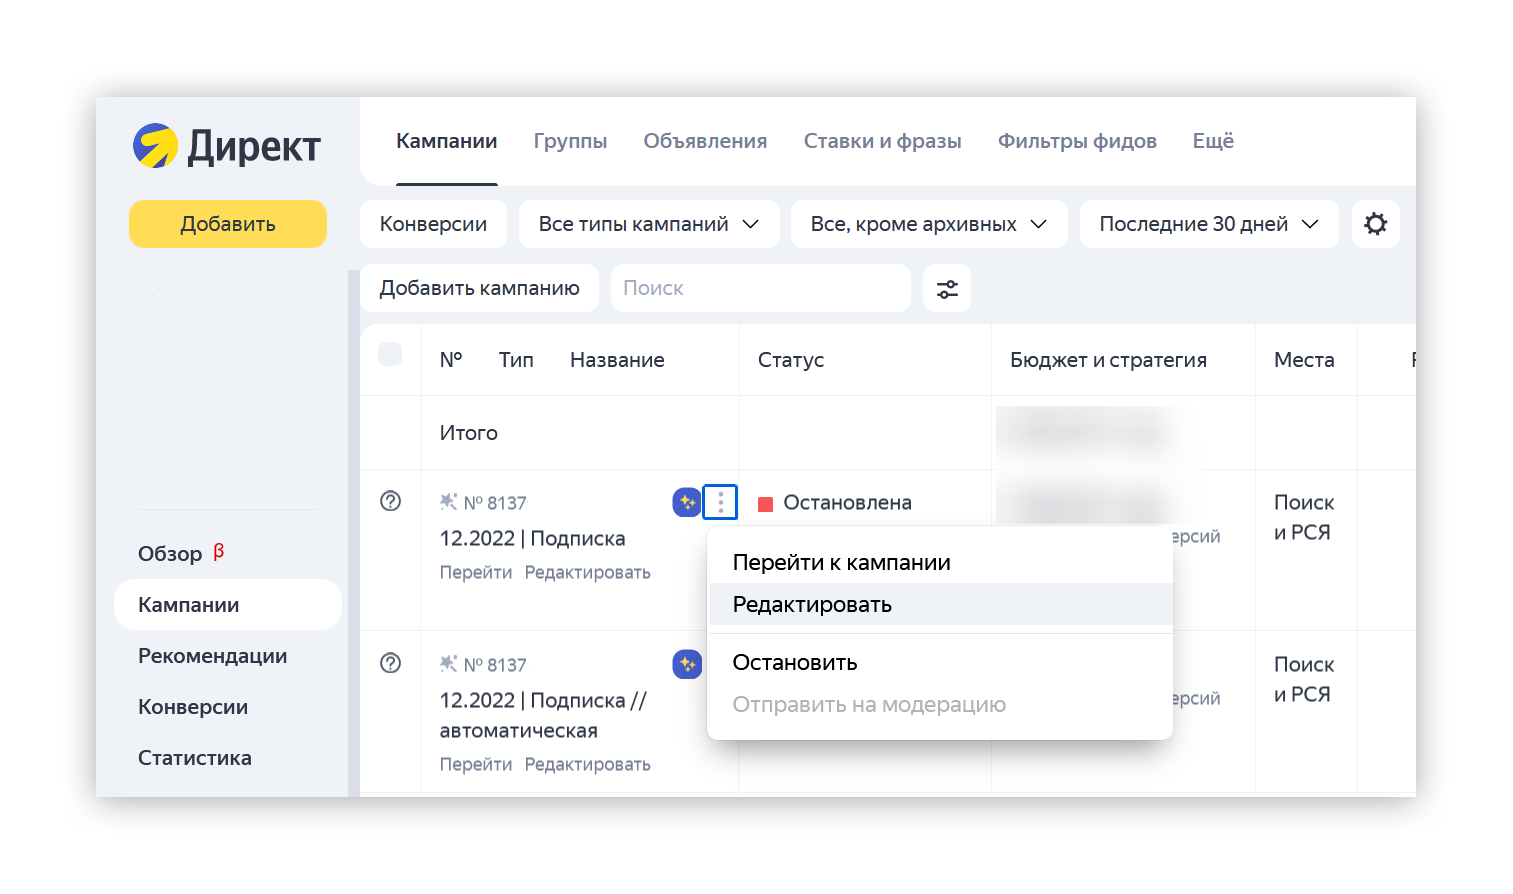Click Поиск и РСЯ in first campaign row
1513x894 pixels.
coord(1304,517)
